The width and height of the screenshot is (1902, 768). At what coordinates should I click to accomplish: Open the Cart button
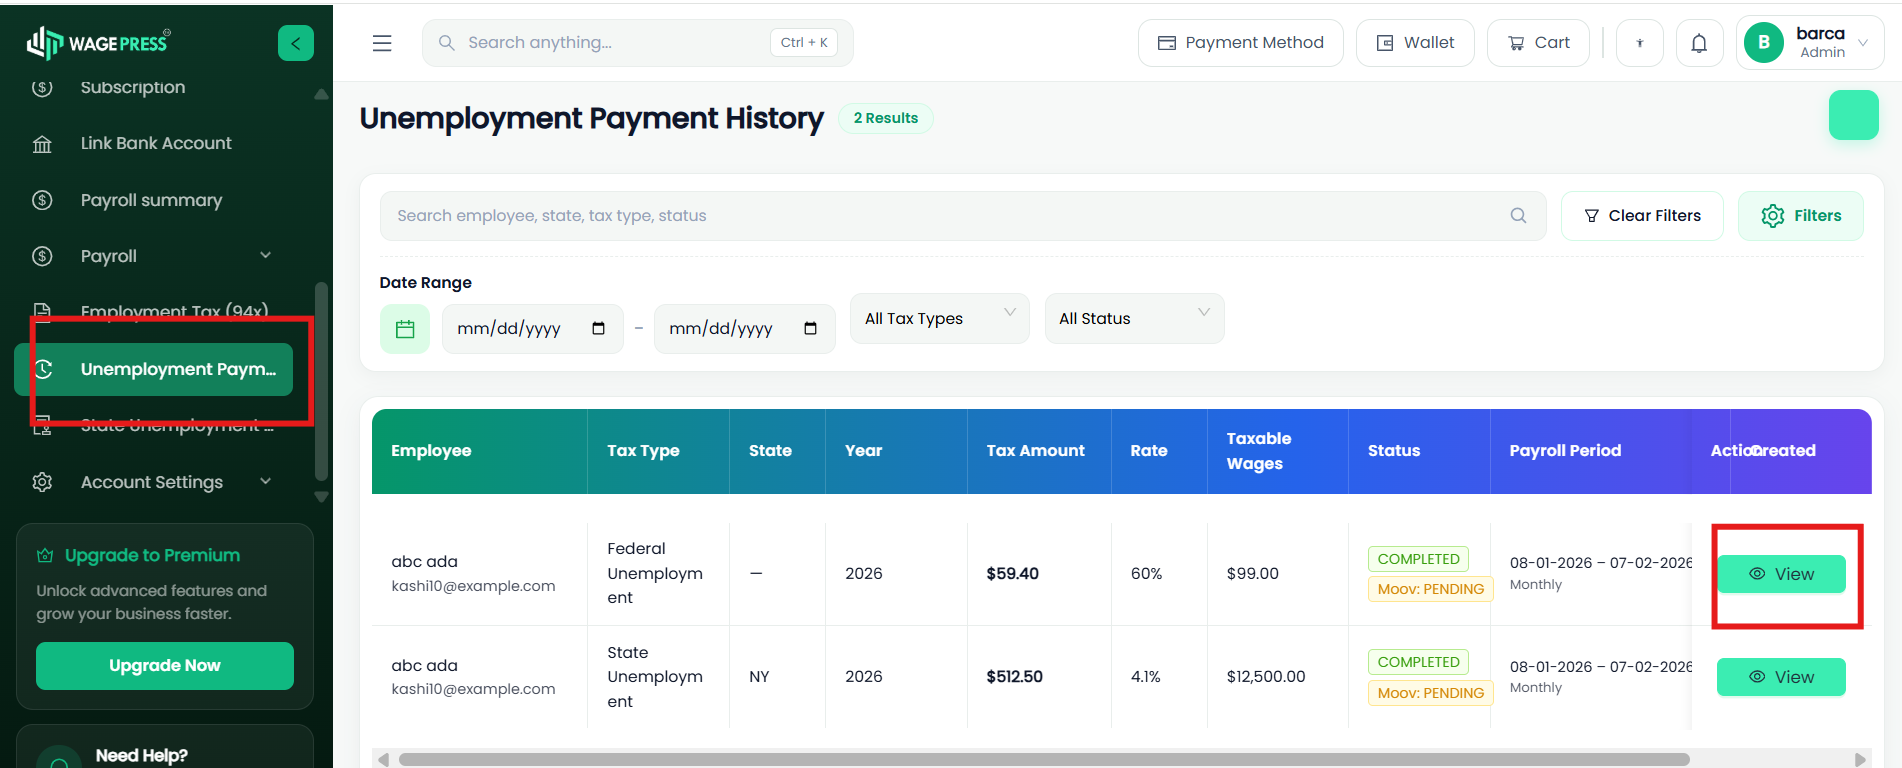coord(1538,43)
